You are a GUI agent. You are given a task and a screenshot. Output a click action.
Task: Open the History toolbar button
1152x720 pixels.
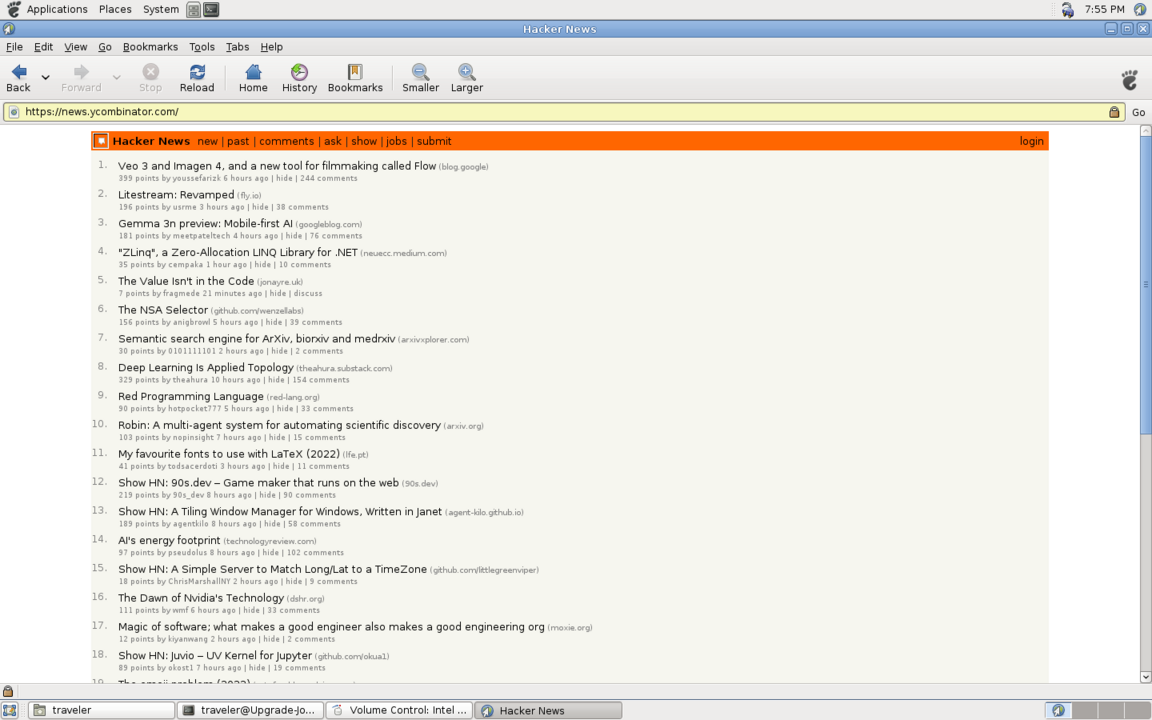coord(299,78)
